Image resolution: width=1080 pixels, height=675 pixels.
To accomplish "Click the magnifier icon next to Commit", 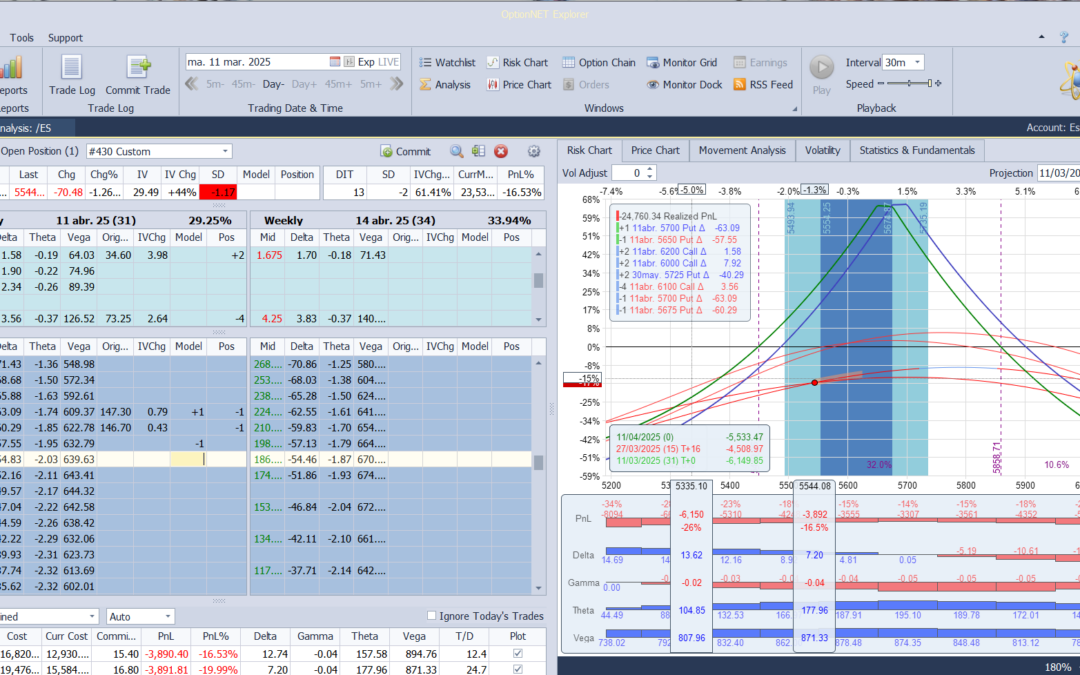I will (x=456, y=152).
